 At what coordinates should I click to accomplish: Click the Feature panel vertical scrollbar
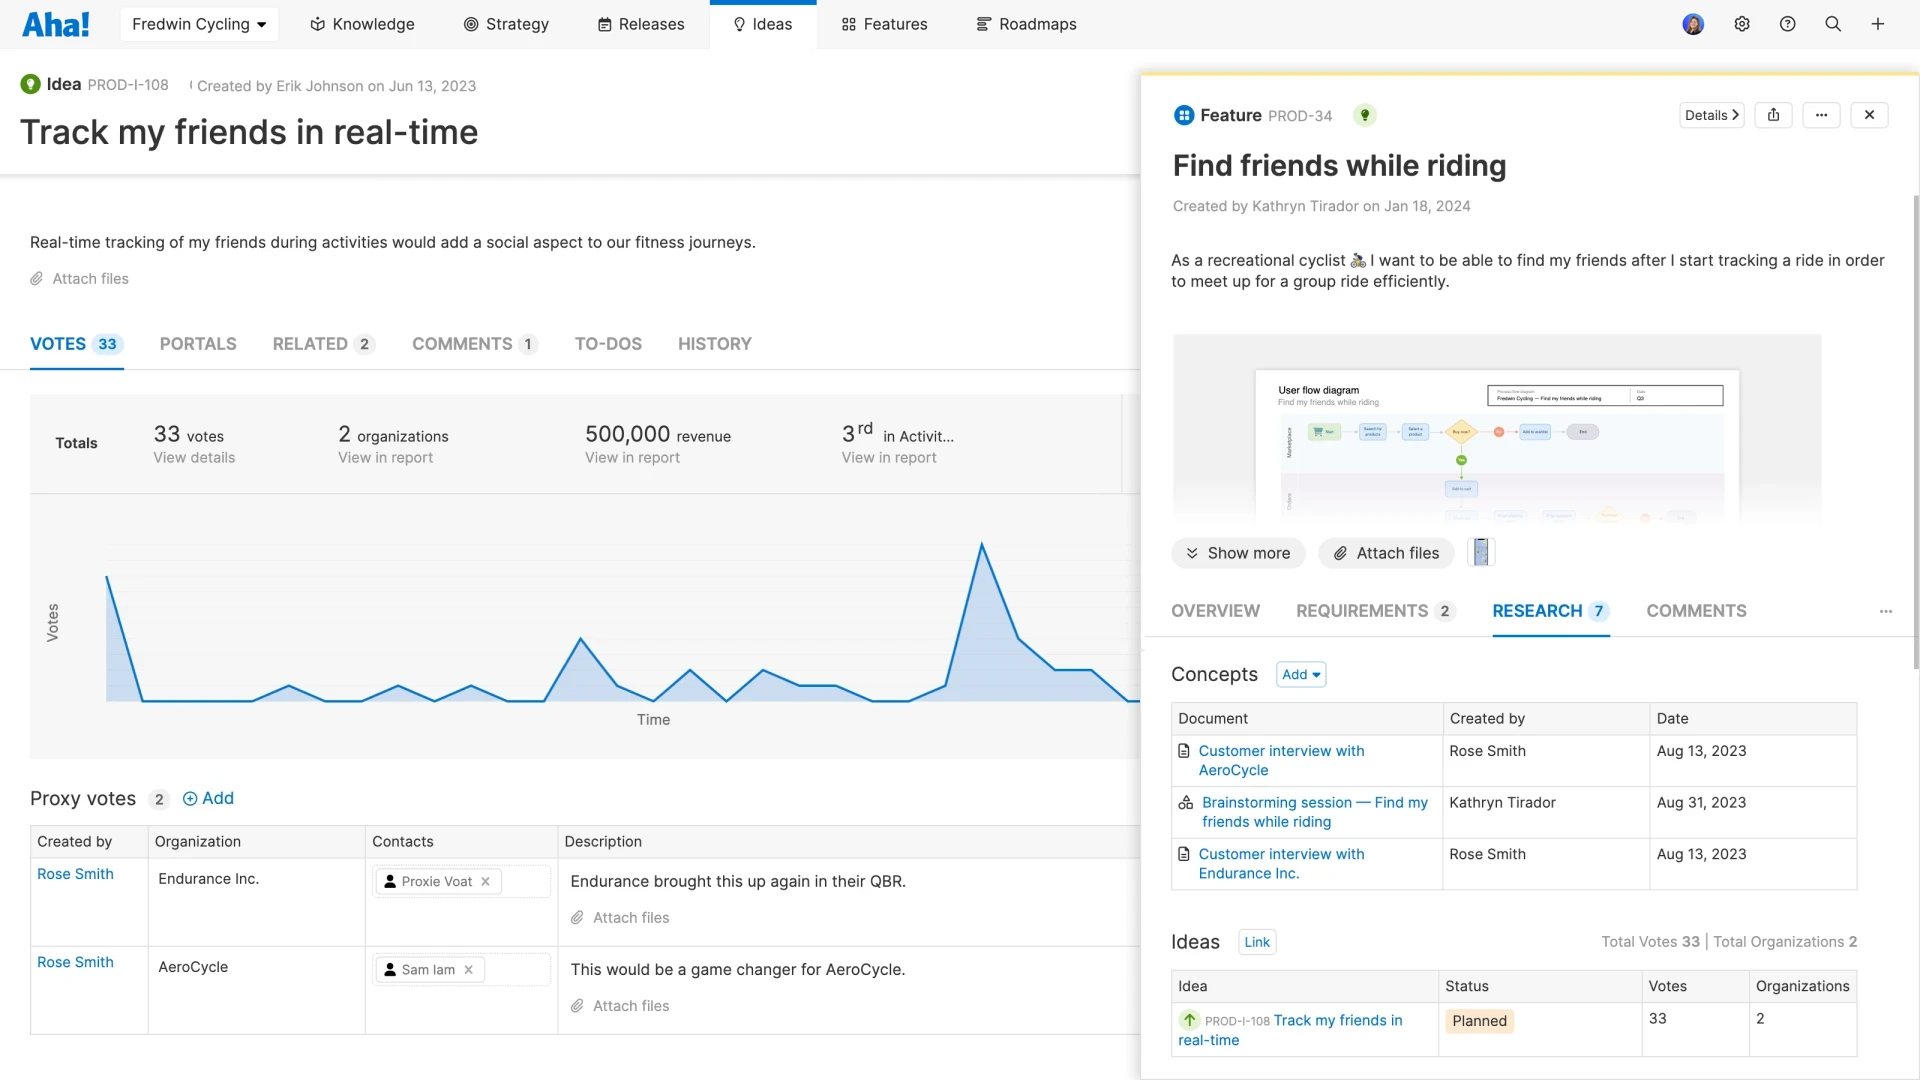(1915, 430)
